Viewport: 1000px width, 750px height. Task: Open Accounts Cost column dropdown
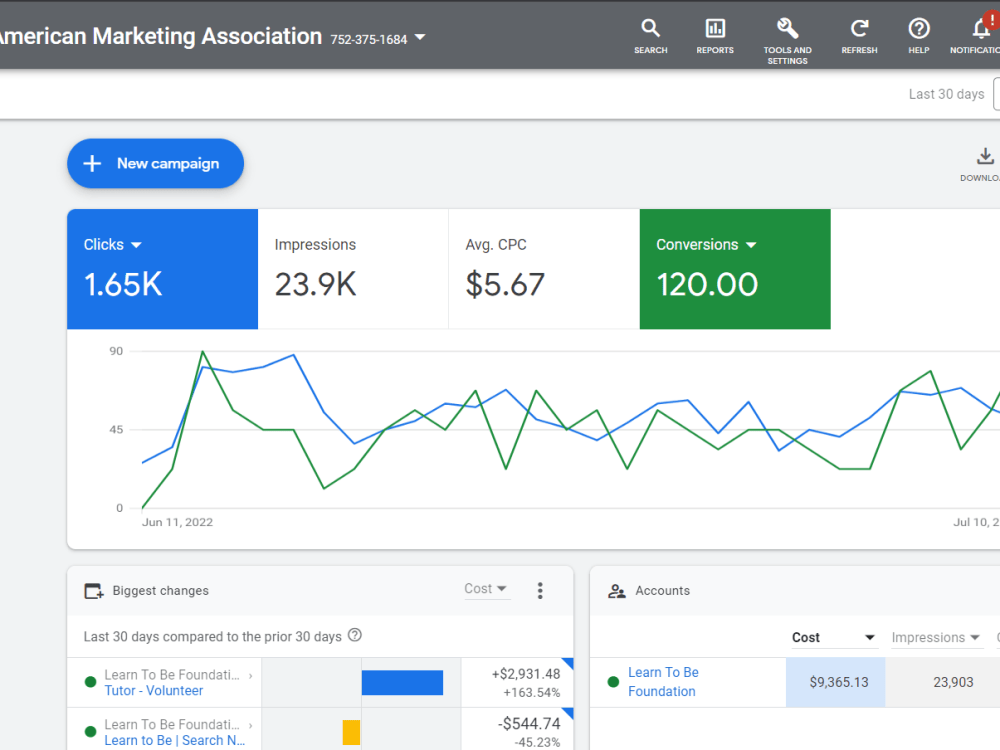point(834,637)
